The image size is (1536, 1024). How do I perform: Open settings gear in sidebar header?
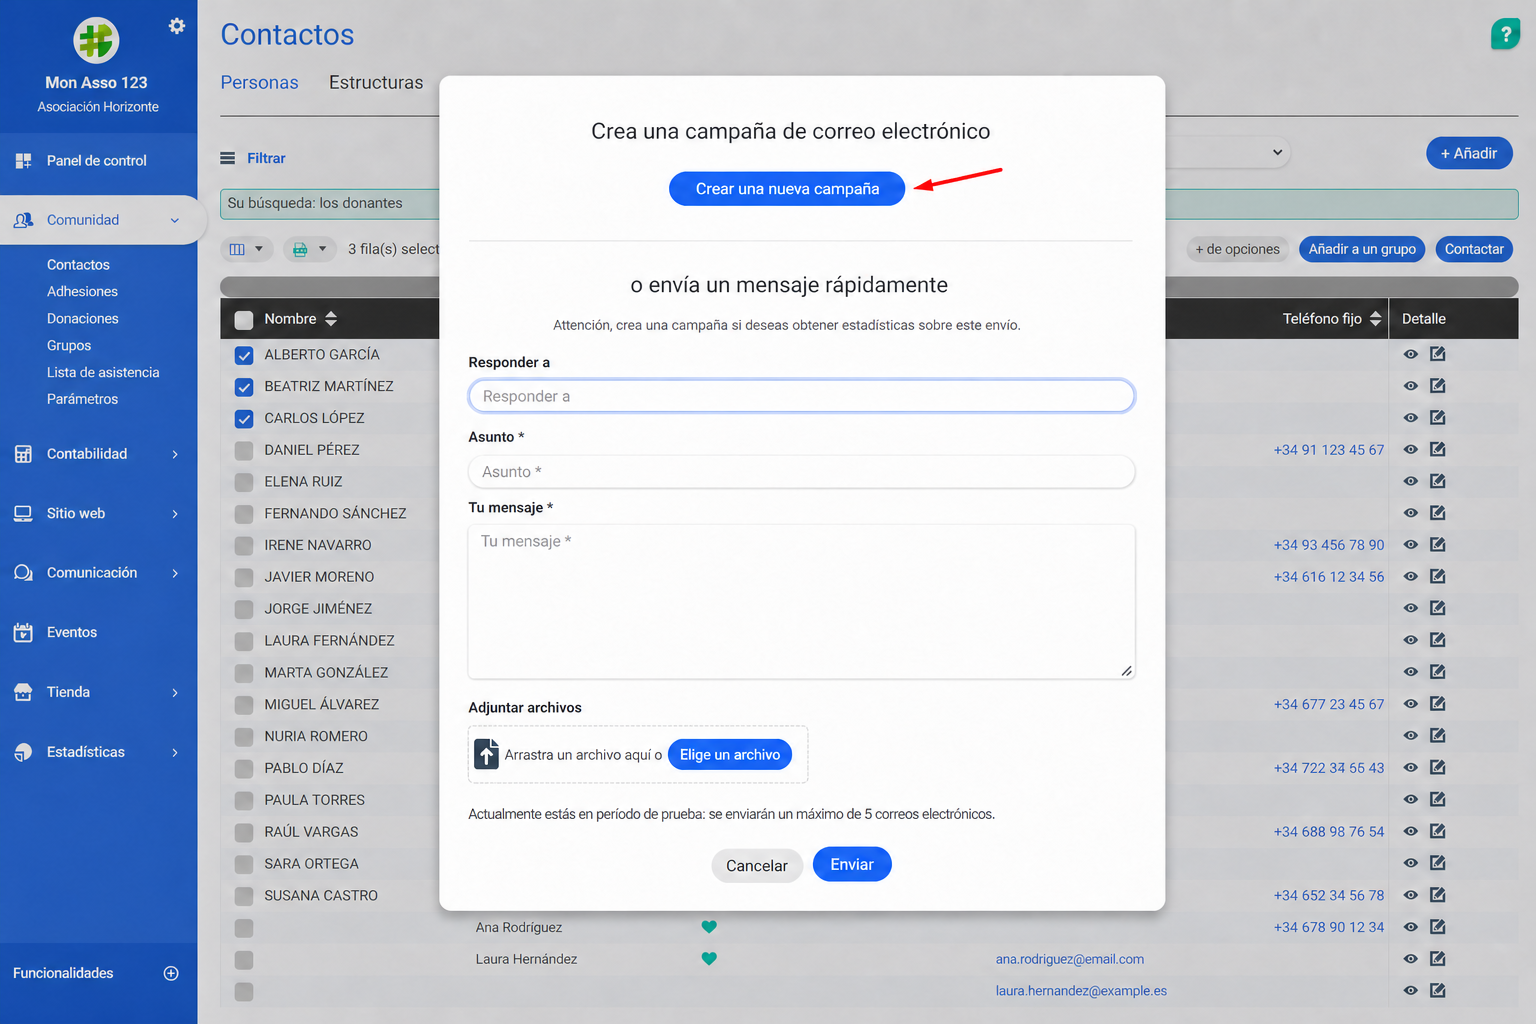(x=177, y=26)
